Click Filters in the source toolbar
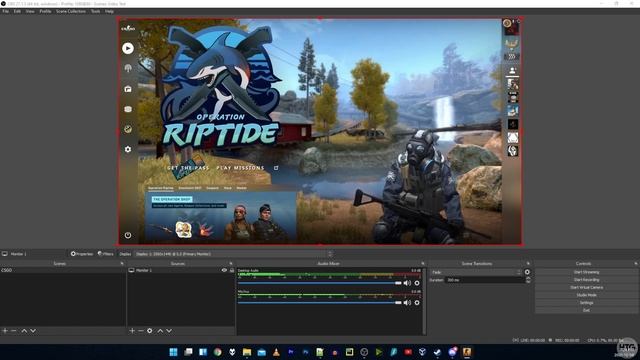Screen dimensions: 640x360 (106, 254)
